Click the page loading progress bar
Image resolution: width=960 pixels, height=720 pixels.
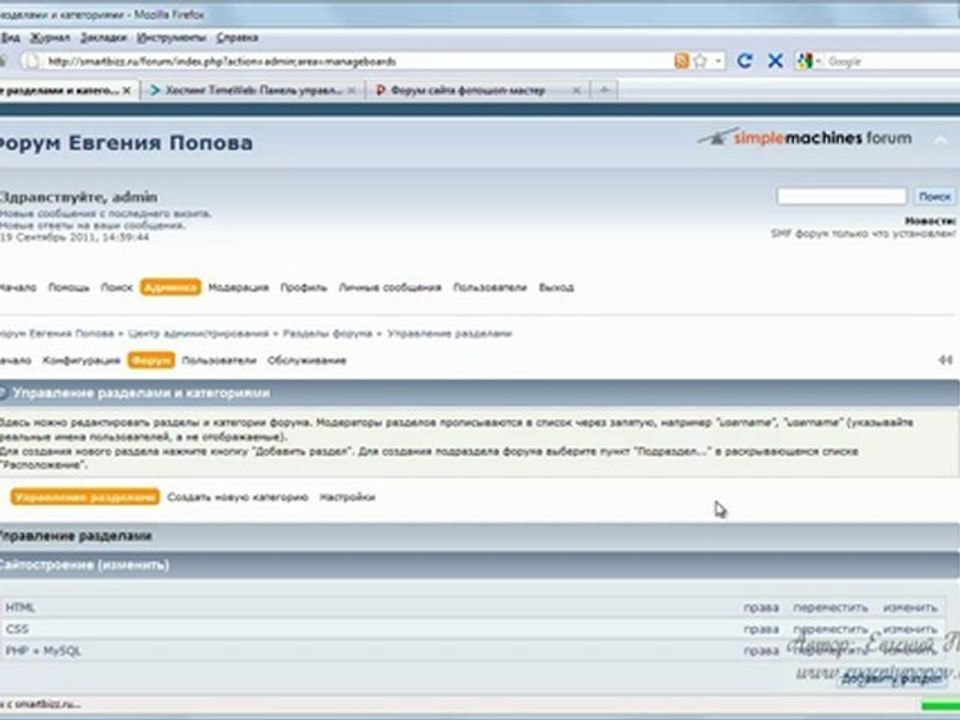coord(940,705)
